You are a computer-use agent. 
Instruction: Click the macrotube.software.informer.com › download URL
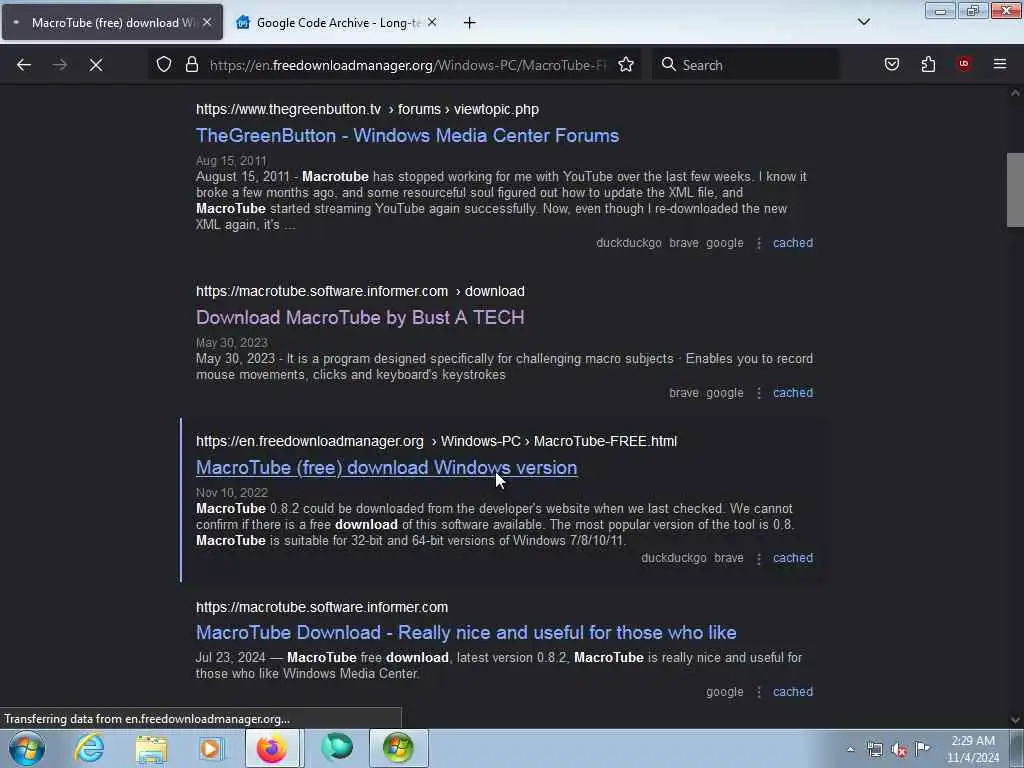coord(360,291)
